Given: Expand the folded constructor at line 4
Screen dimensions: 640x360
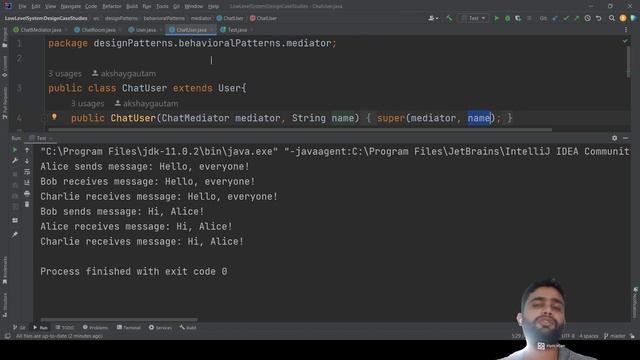Looking at the screenshot, I should pyautogui.click(x=44, y=118).
